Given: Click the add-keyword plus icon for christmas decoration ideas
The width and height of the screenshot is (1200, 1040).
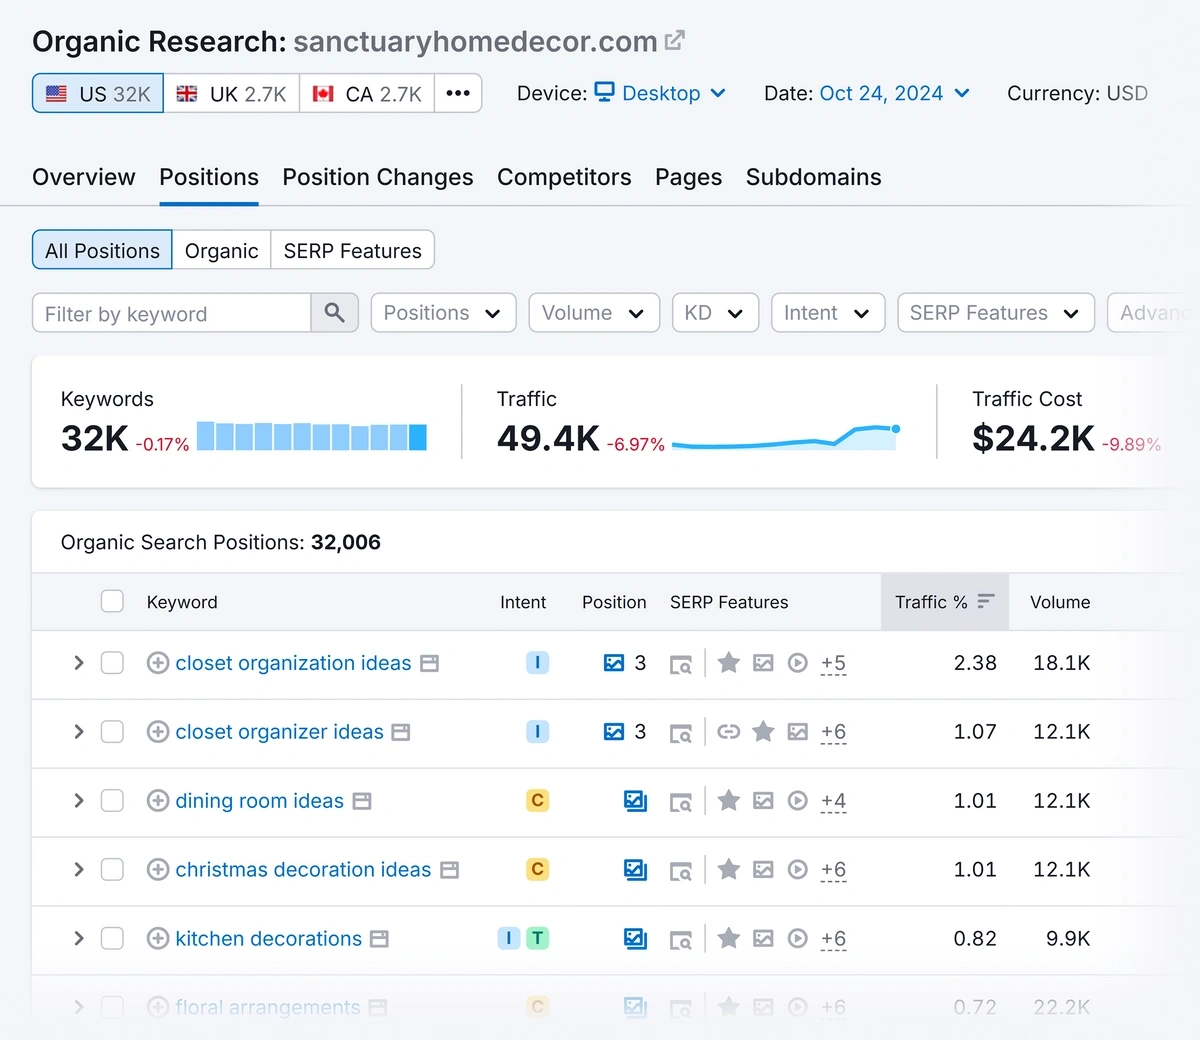Looking at the screenshot, I should (x=158, y=870).
